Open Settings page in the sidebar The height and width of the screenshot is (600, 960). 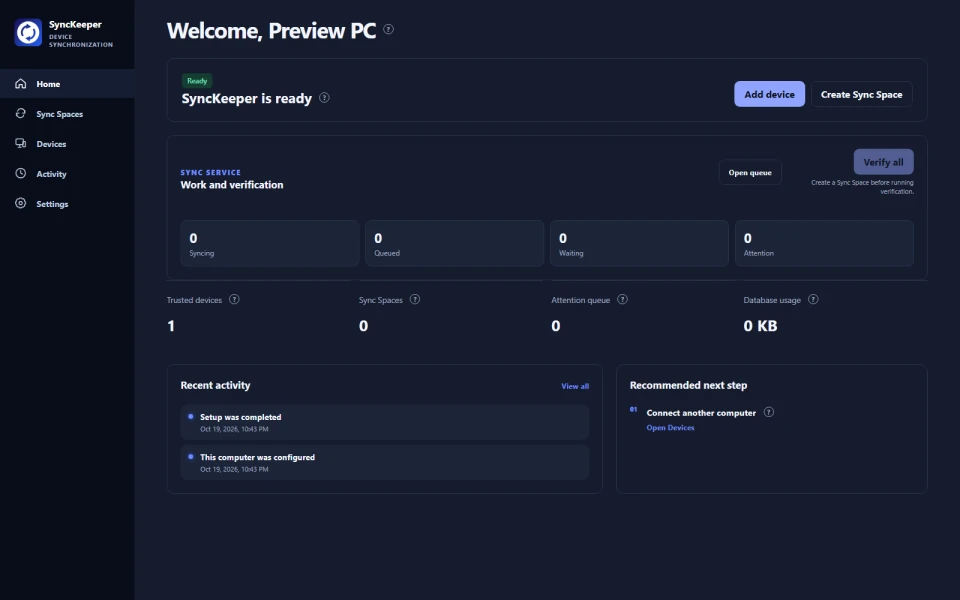click(67, 204)
